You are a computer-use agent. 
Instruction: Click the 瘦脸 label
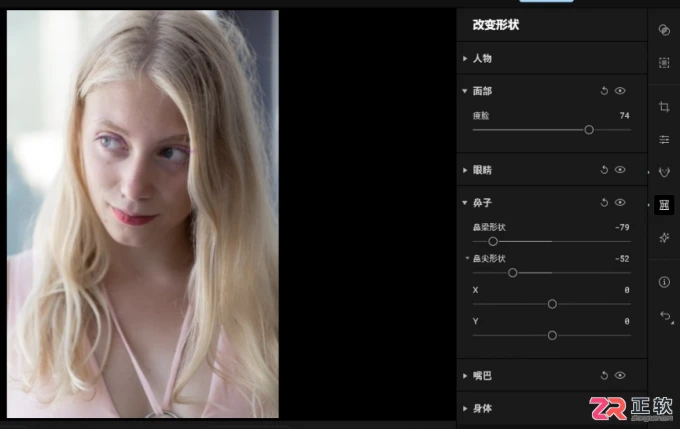[x=481, y=115]
